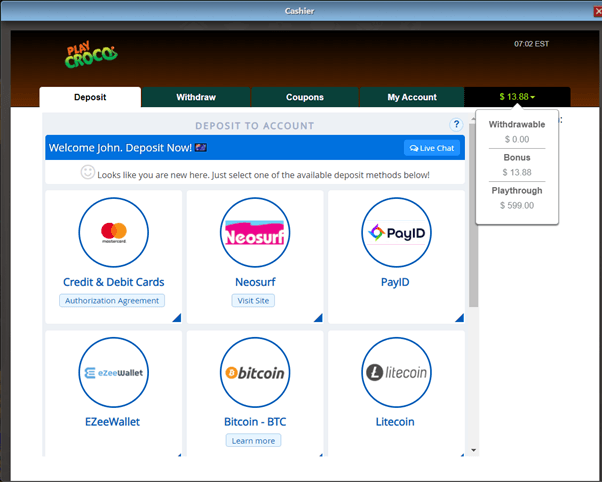The width and height of the screenshot is (602, 482).
Task: Click Bitcoin Learn more button
Action: 253,441
